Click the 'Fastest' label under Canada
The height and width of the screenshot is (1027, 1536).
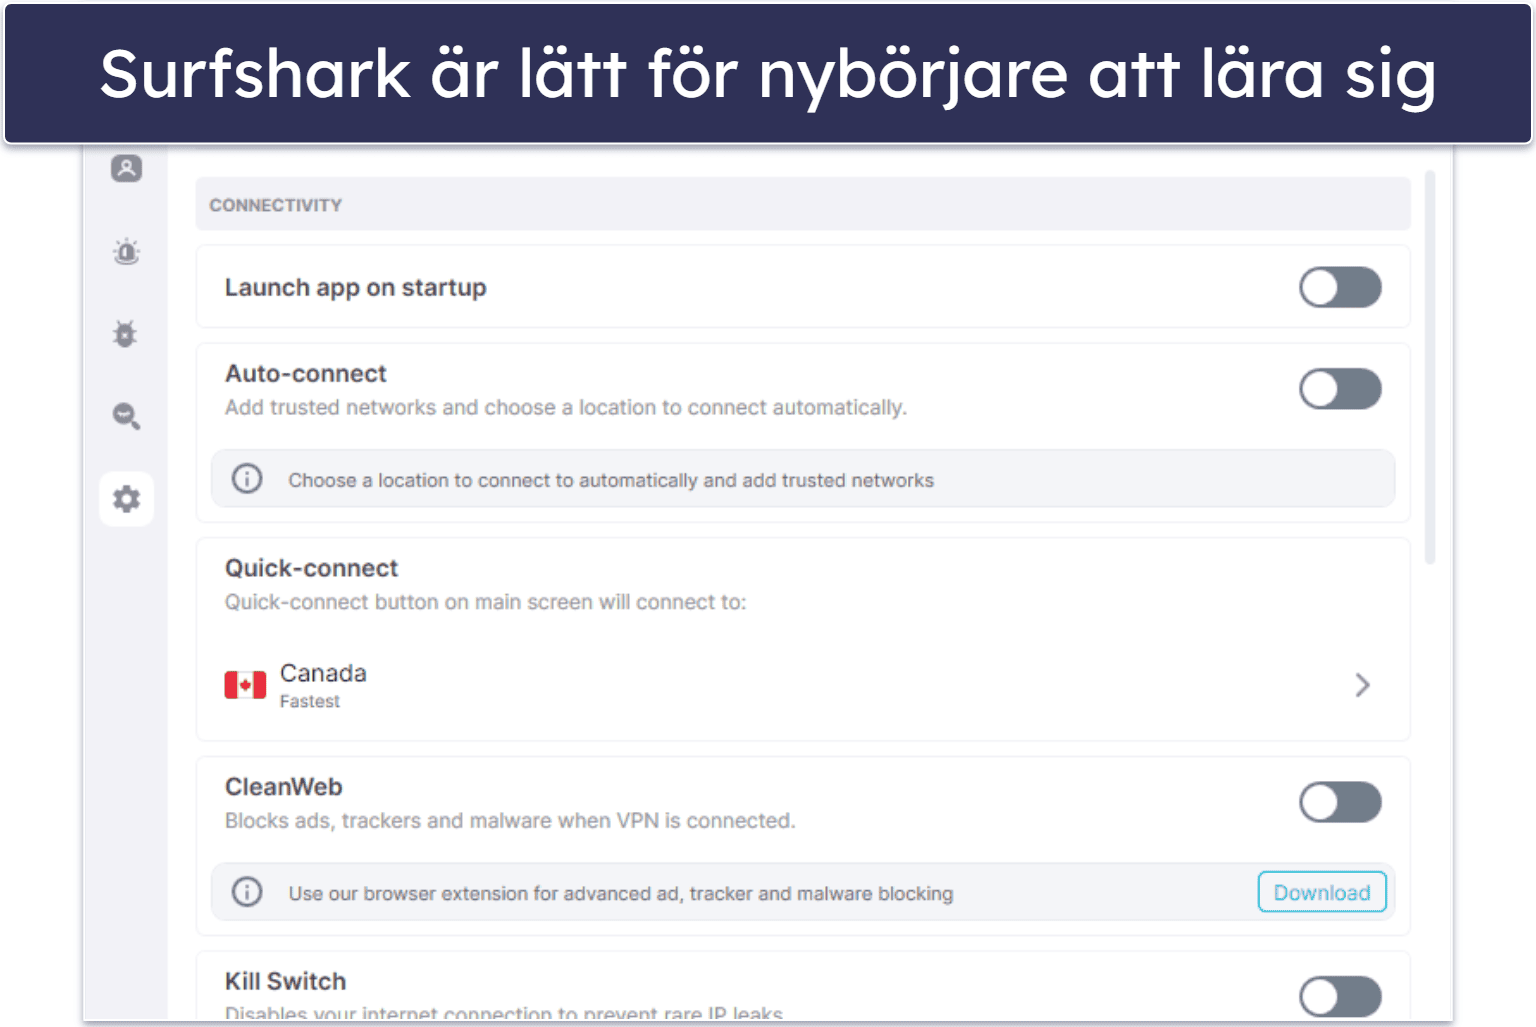pos(310,702)
